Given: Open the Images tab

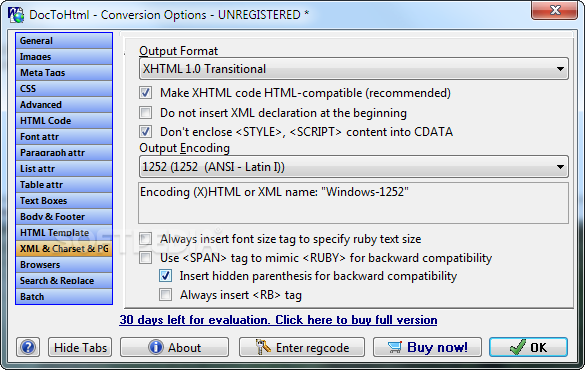Looking at the screenshot, I should (x=64, y=57).
